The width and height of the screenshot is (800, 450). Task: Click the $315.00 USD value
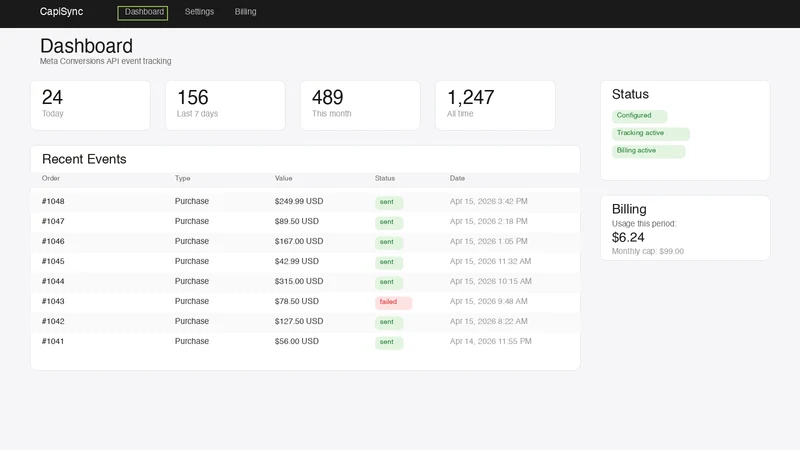tap(299, 281)
